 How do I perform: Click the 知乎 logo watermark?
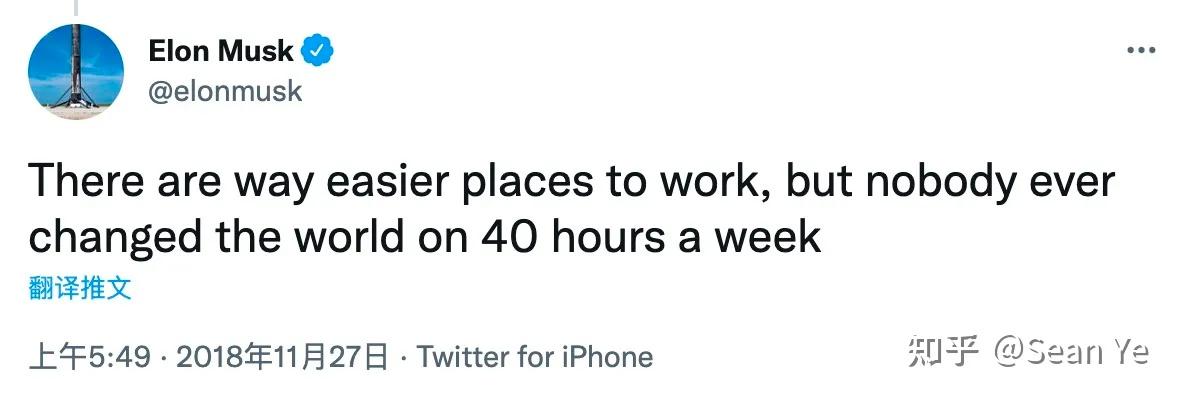click(944, 351)
